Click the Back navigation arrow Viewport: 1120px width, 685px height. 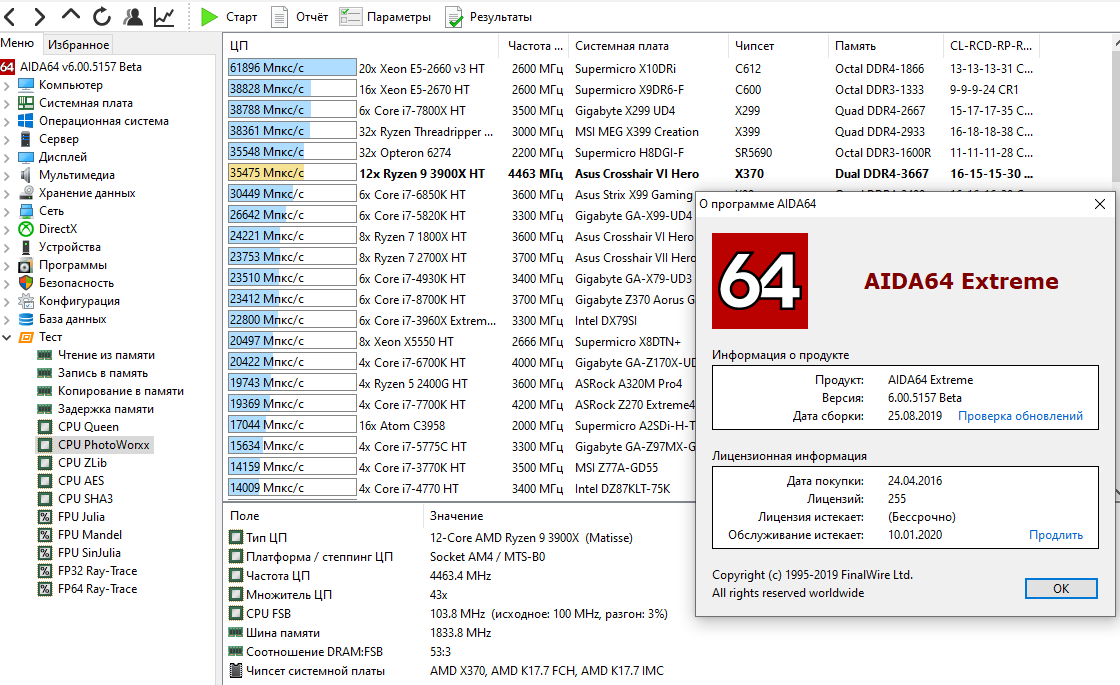tap(10, 16)
